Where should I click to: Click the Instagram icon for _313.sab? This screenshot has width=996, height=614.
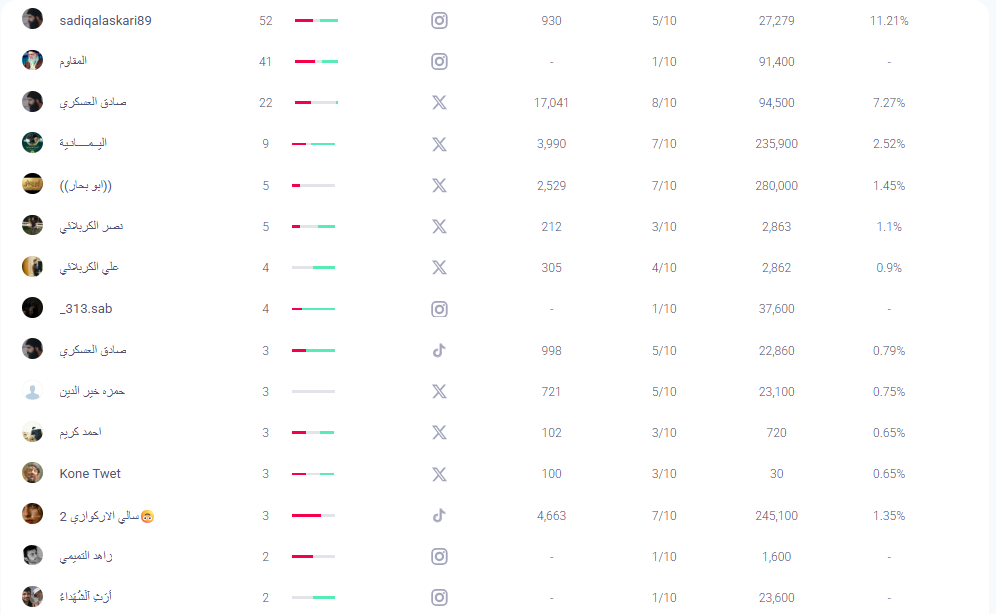coord(439,309)
